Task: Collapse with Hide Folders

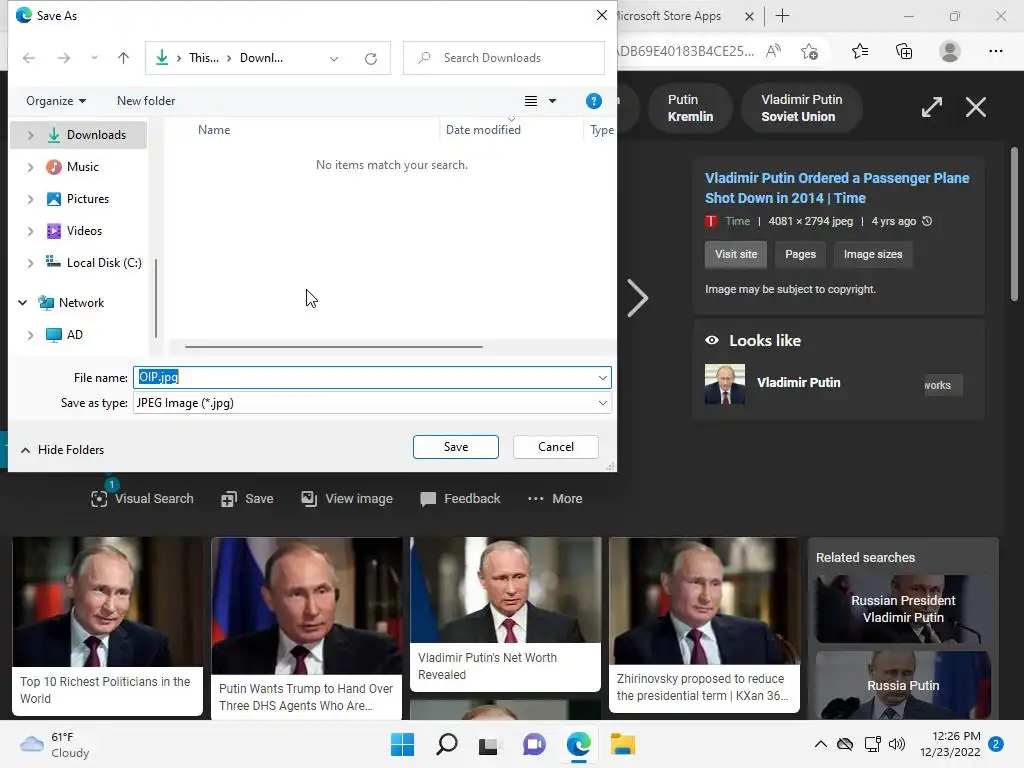Action: (x=62, y=450)
